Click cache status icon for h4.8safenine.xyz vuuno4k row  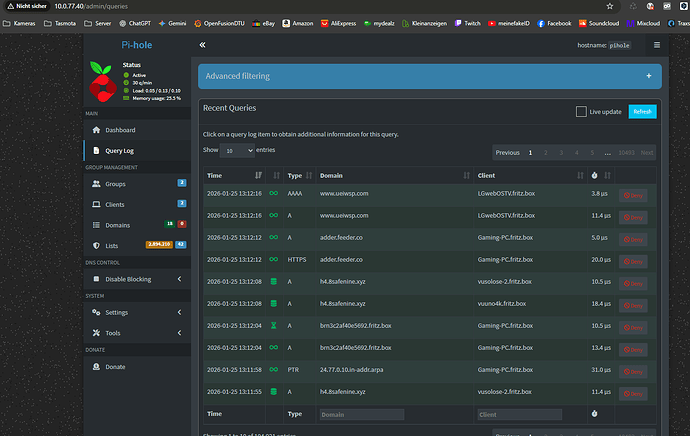[x=273, y=304]
